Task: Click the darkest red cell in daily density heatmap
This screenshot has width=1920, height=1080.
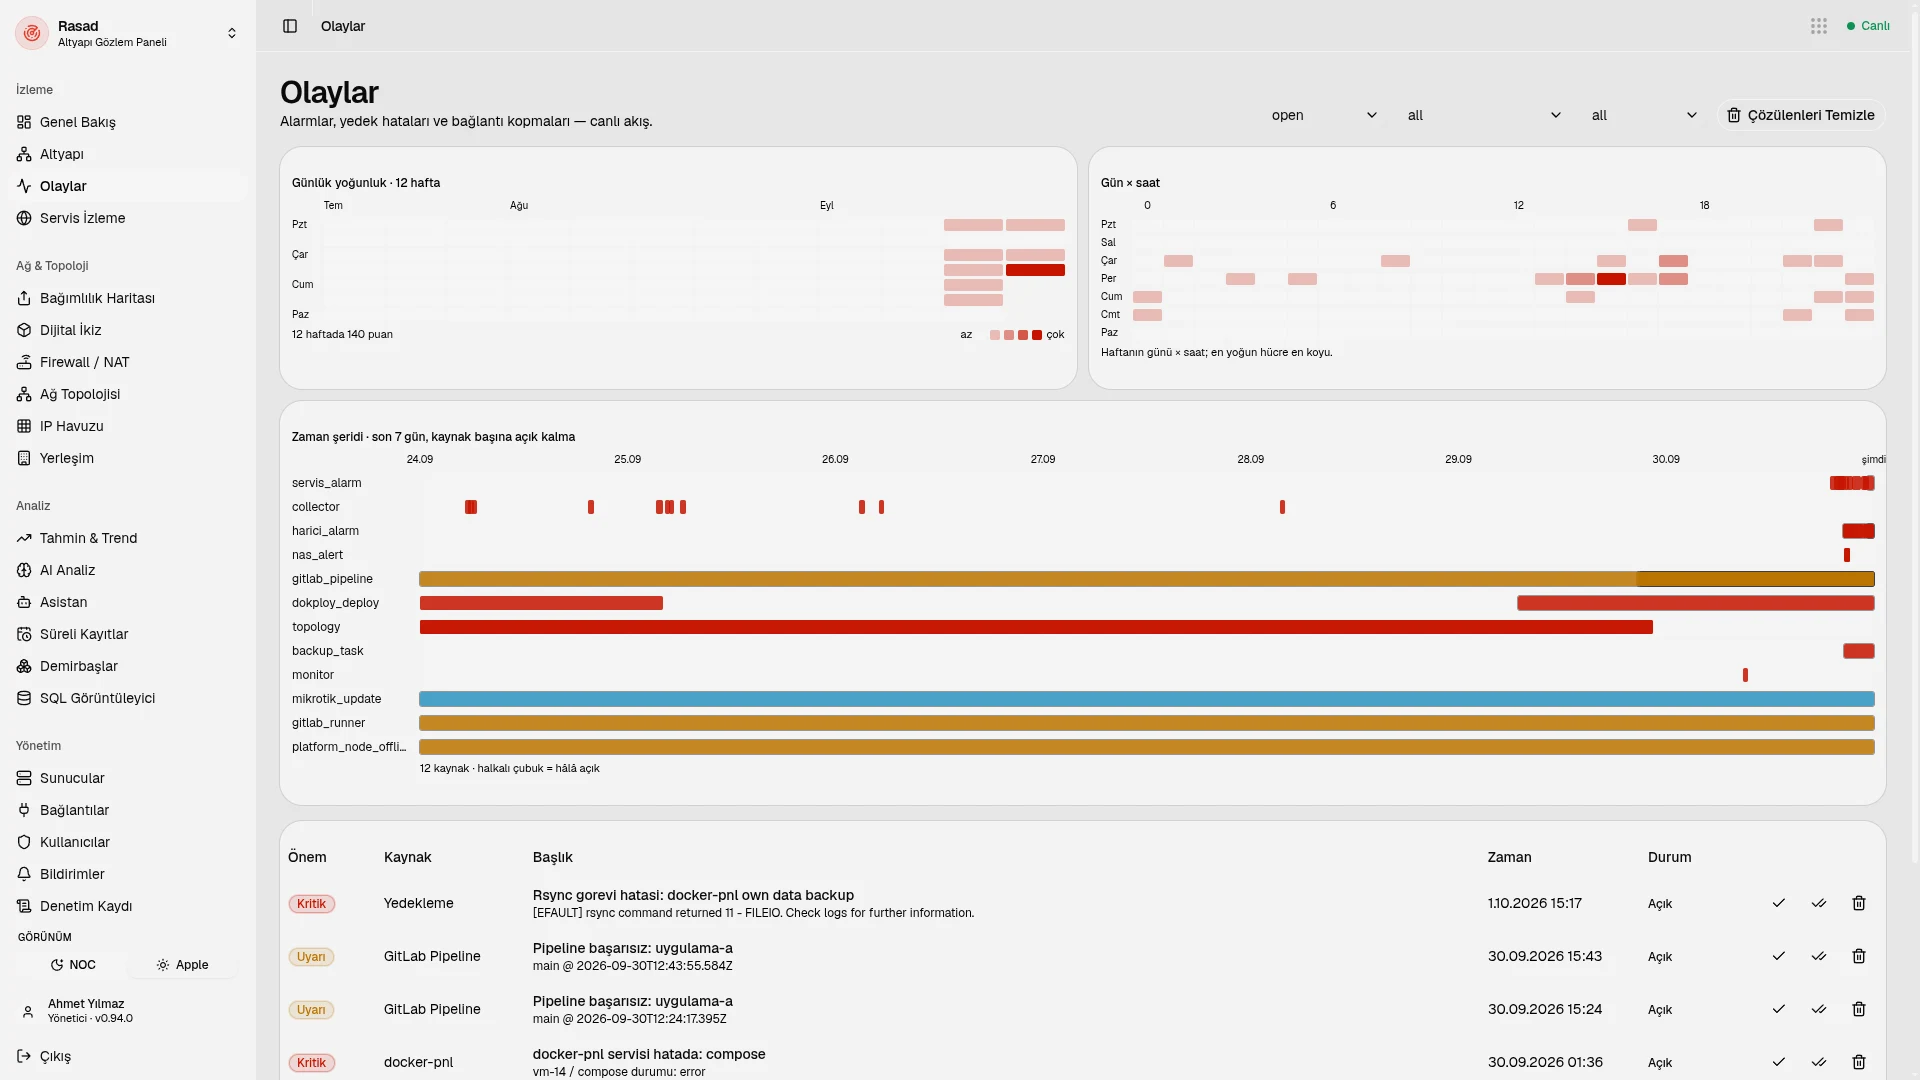Action: click(x=1035, y=270)
